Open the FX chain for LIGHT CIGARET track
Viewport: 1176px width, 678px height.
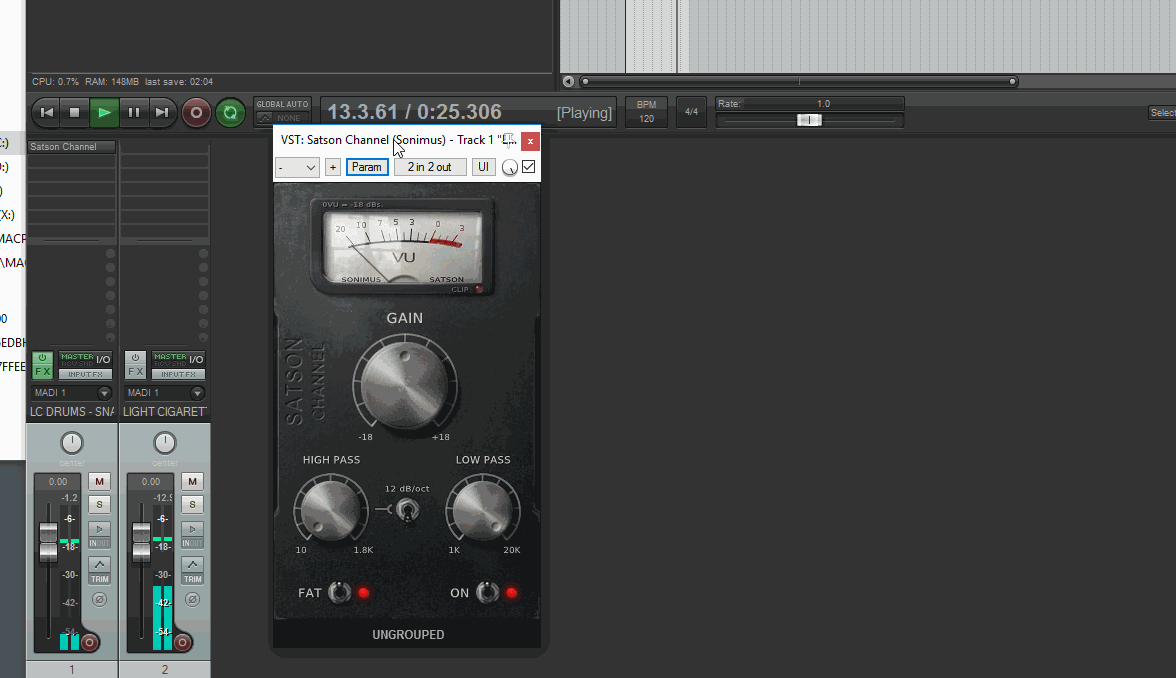135,371
